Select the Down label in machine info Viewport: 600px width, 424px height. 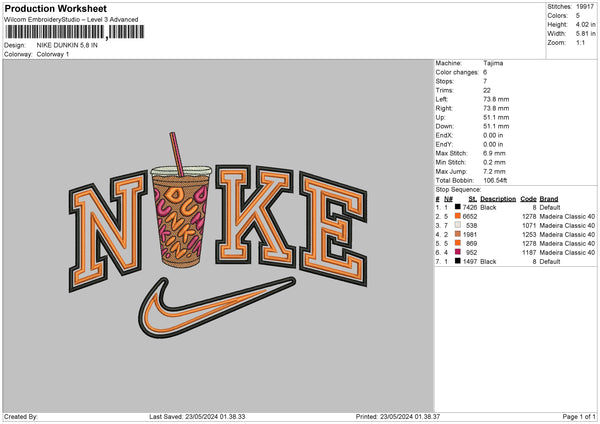(x=444, y=126)
